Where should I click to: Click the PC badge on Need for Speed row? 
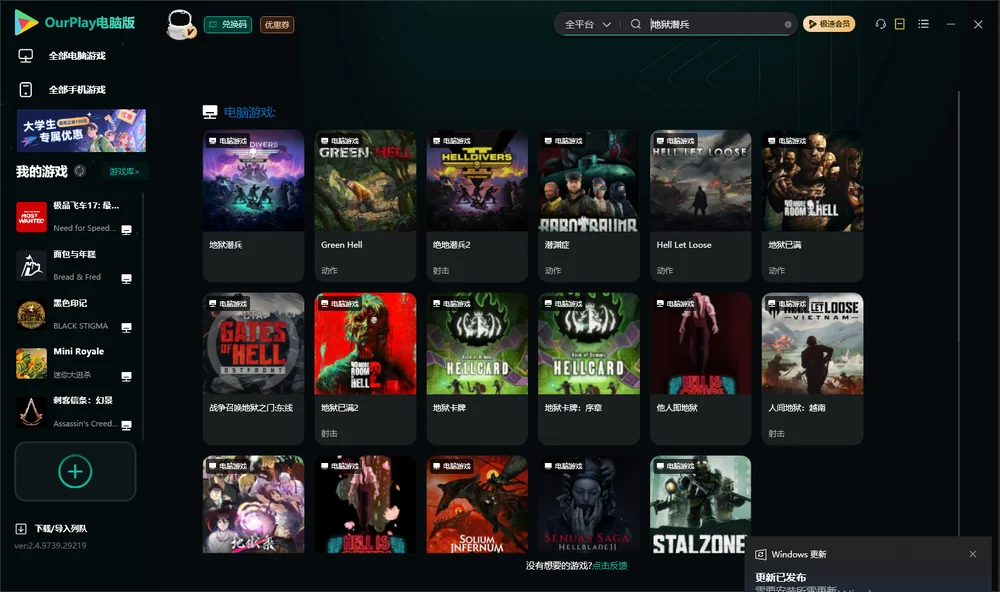click(x=126, y=230)
